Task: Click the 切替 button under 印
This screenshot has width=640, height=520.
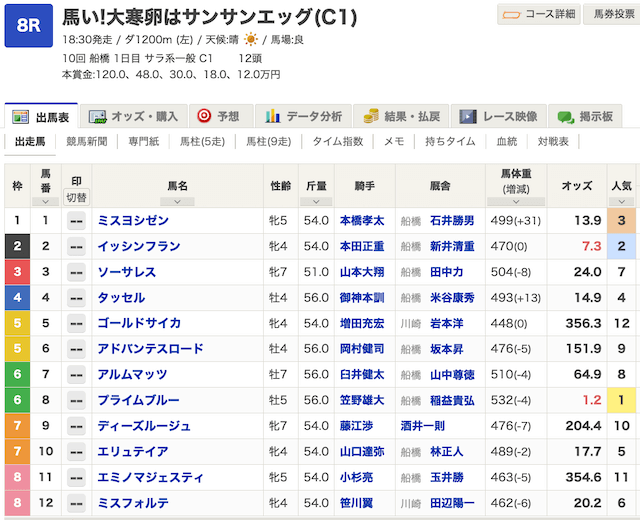Action: tap(76, 197)
